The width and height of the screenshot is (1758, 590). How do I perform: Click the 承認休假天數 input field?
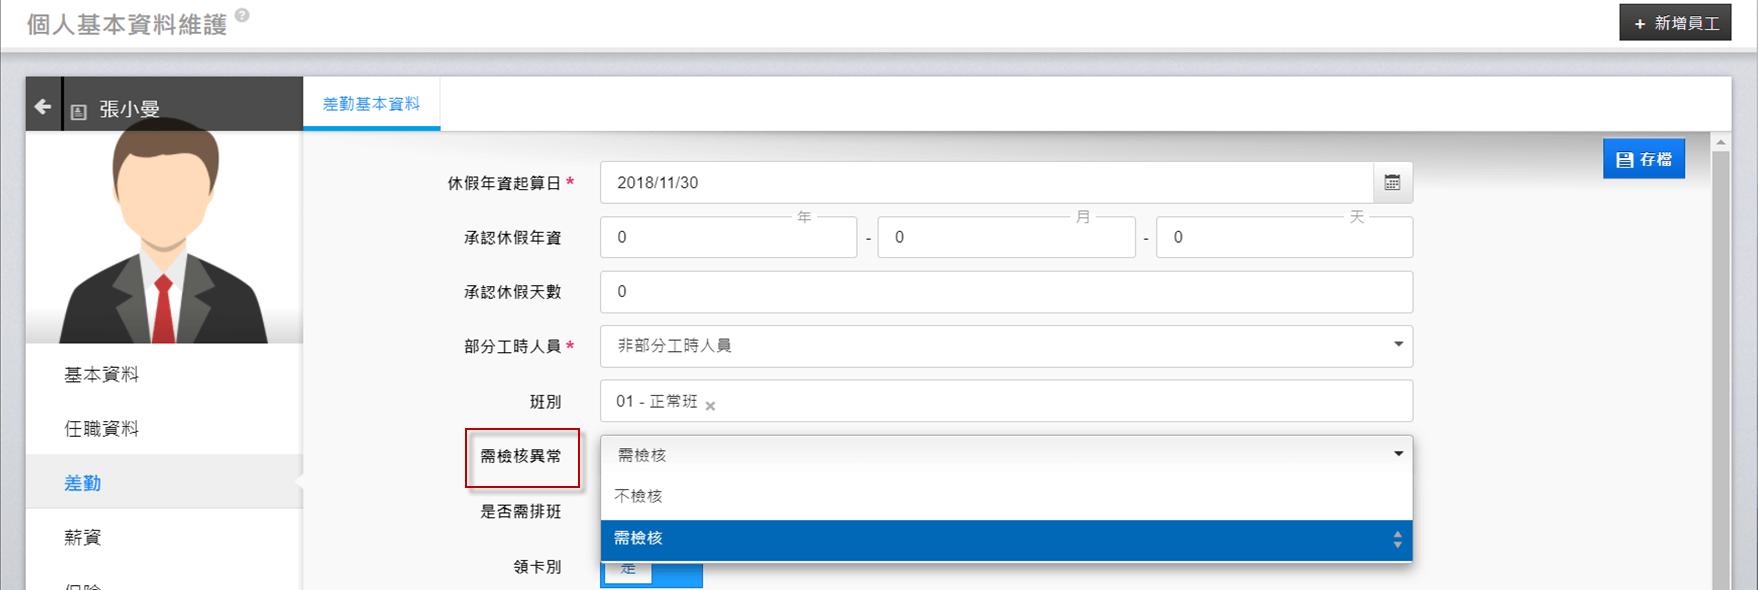click(1005, 292)
